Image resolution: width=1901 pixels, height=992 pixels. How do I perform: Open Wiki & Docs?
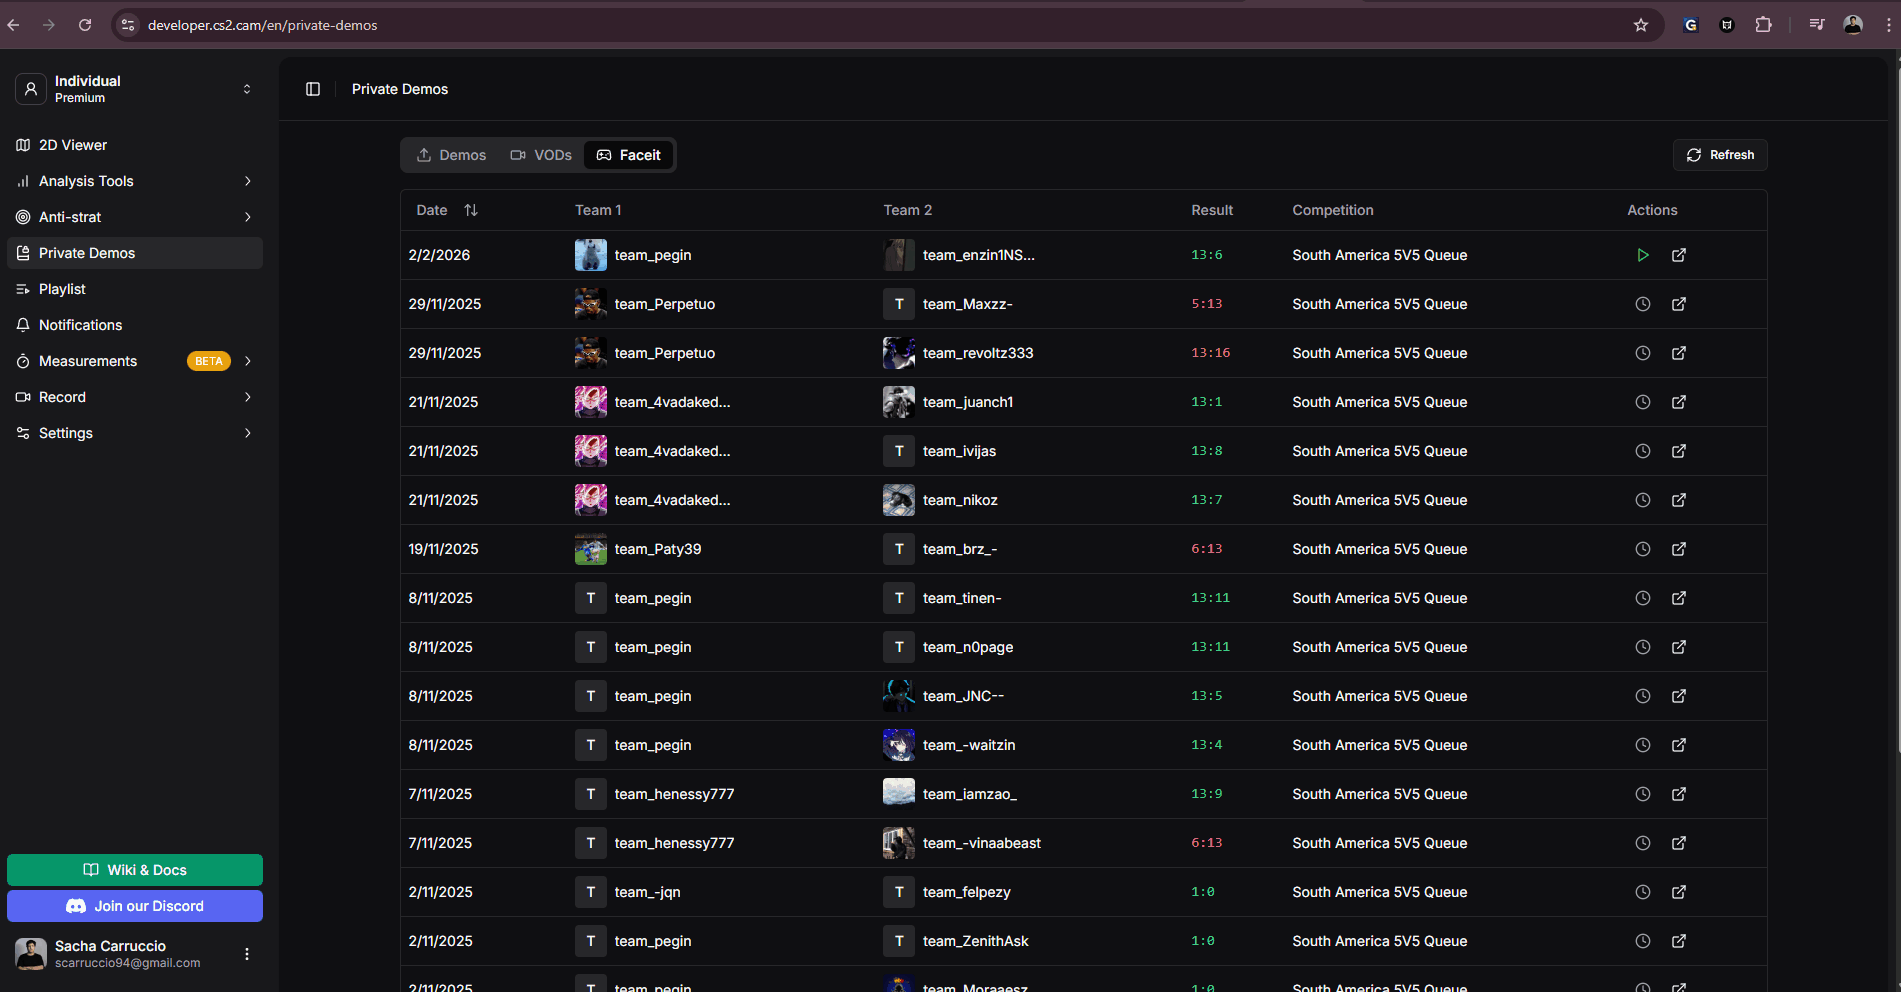click(135, 870)
